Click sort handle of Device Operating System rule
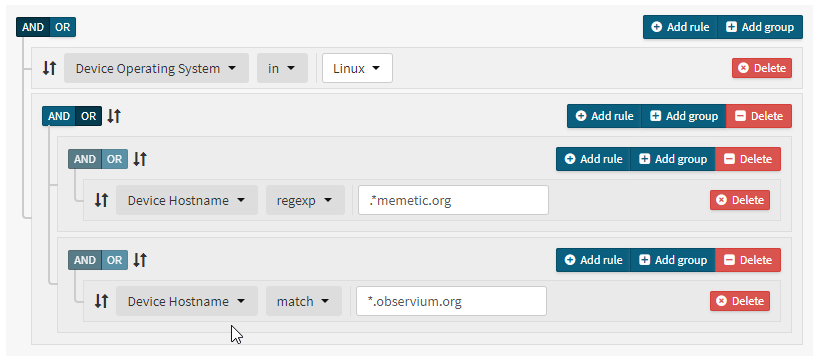Image resolution: width=819 pixels, height=363 pixels. click(49, 68)
